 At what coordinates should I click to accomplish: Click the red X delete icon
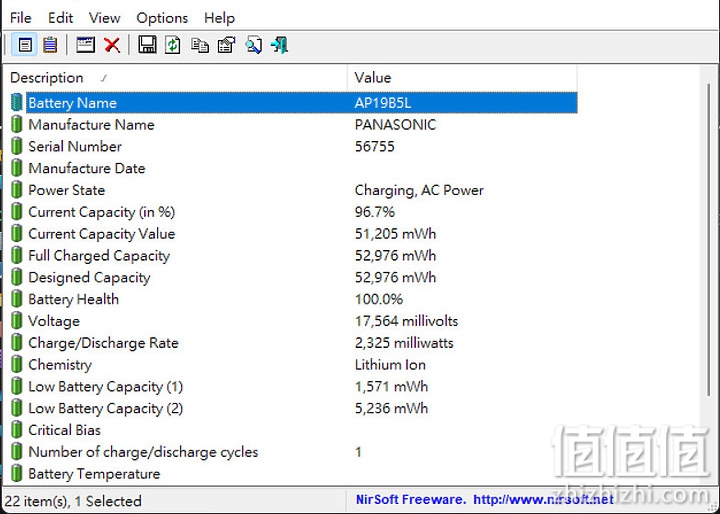[112, 45]
